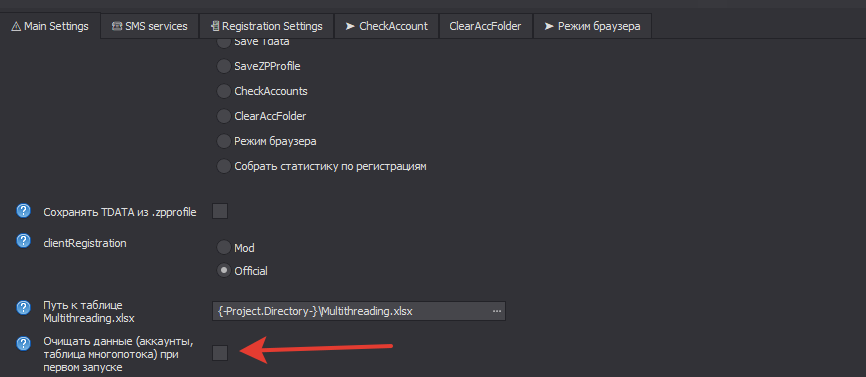Open Режим браузера tab
The height and width of the screenshot is (377, 866).
[x=592, y=26]
